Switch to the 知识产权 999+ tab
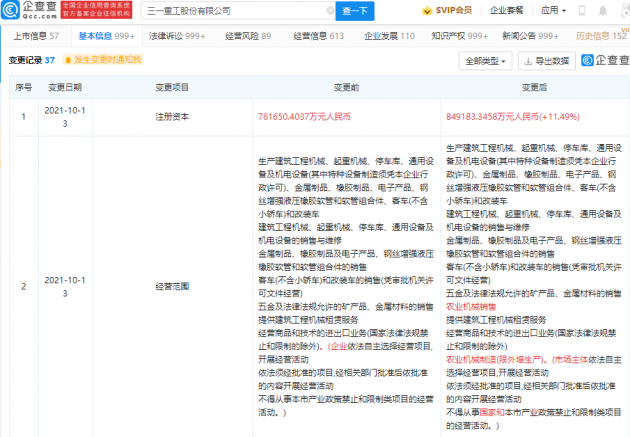The image size is (630, 437). [x=460, y=36]
